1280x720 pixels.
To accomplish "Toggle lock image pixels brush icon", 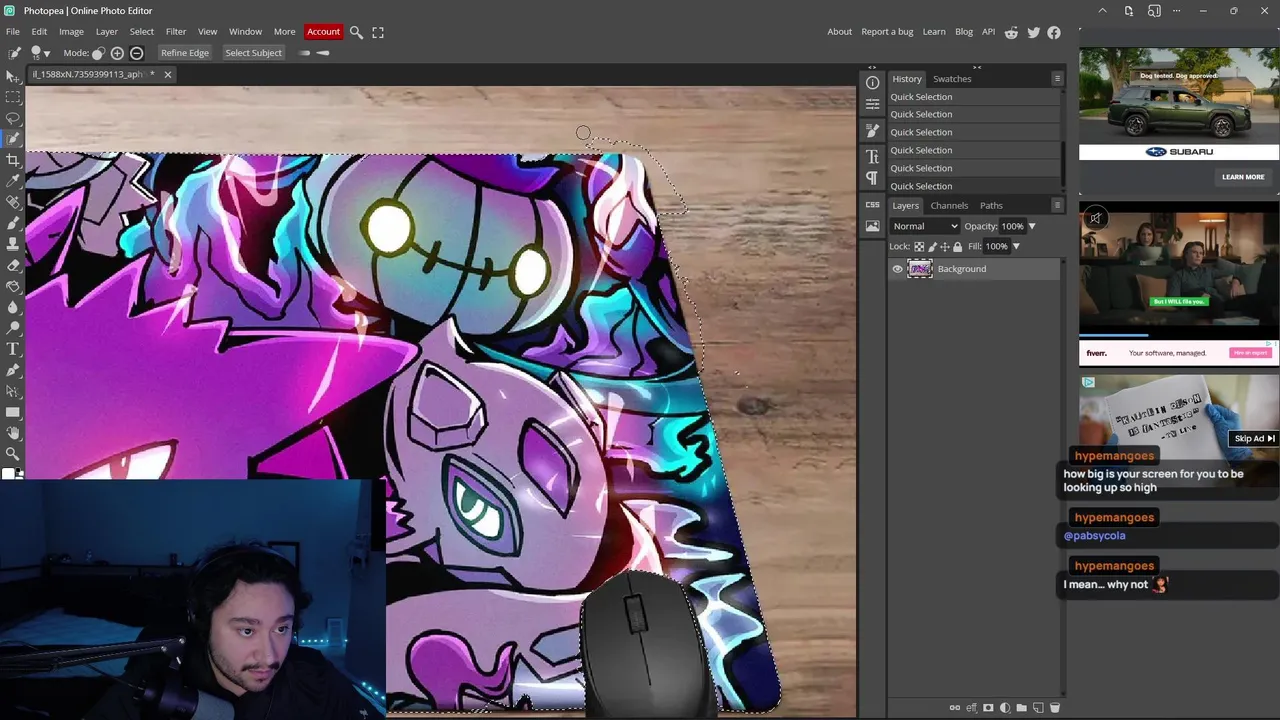I will click(x=932, y=247).
